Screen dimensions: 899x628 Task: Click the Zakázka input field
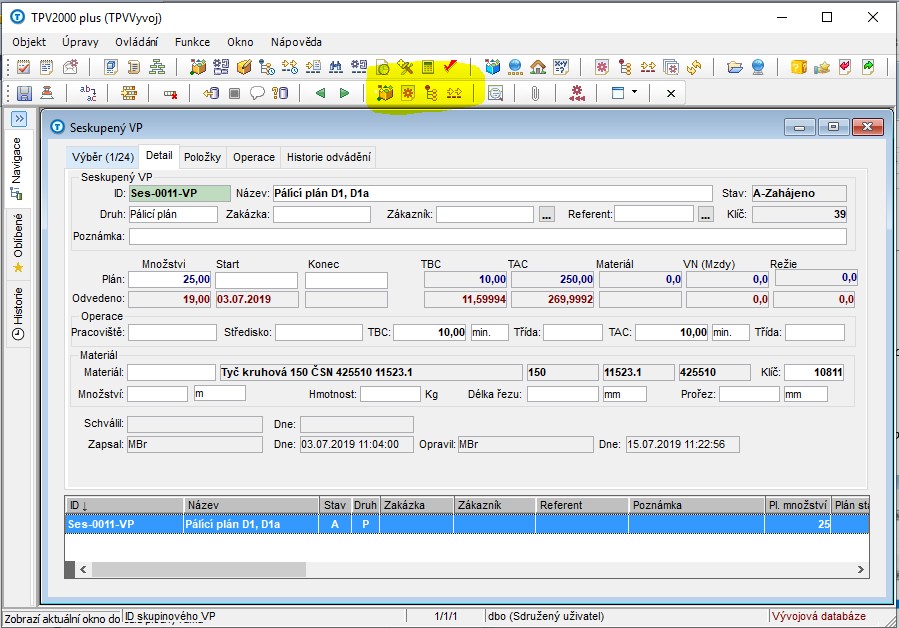pos(322,214)
